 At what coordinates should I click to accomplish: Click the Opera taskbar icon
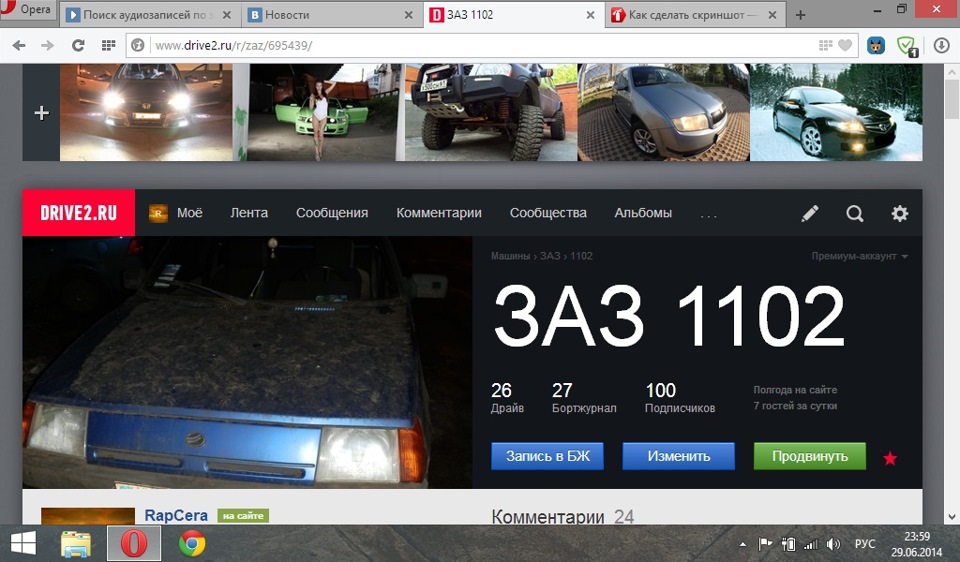point(134,544)
